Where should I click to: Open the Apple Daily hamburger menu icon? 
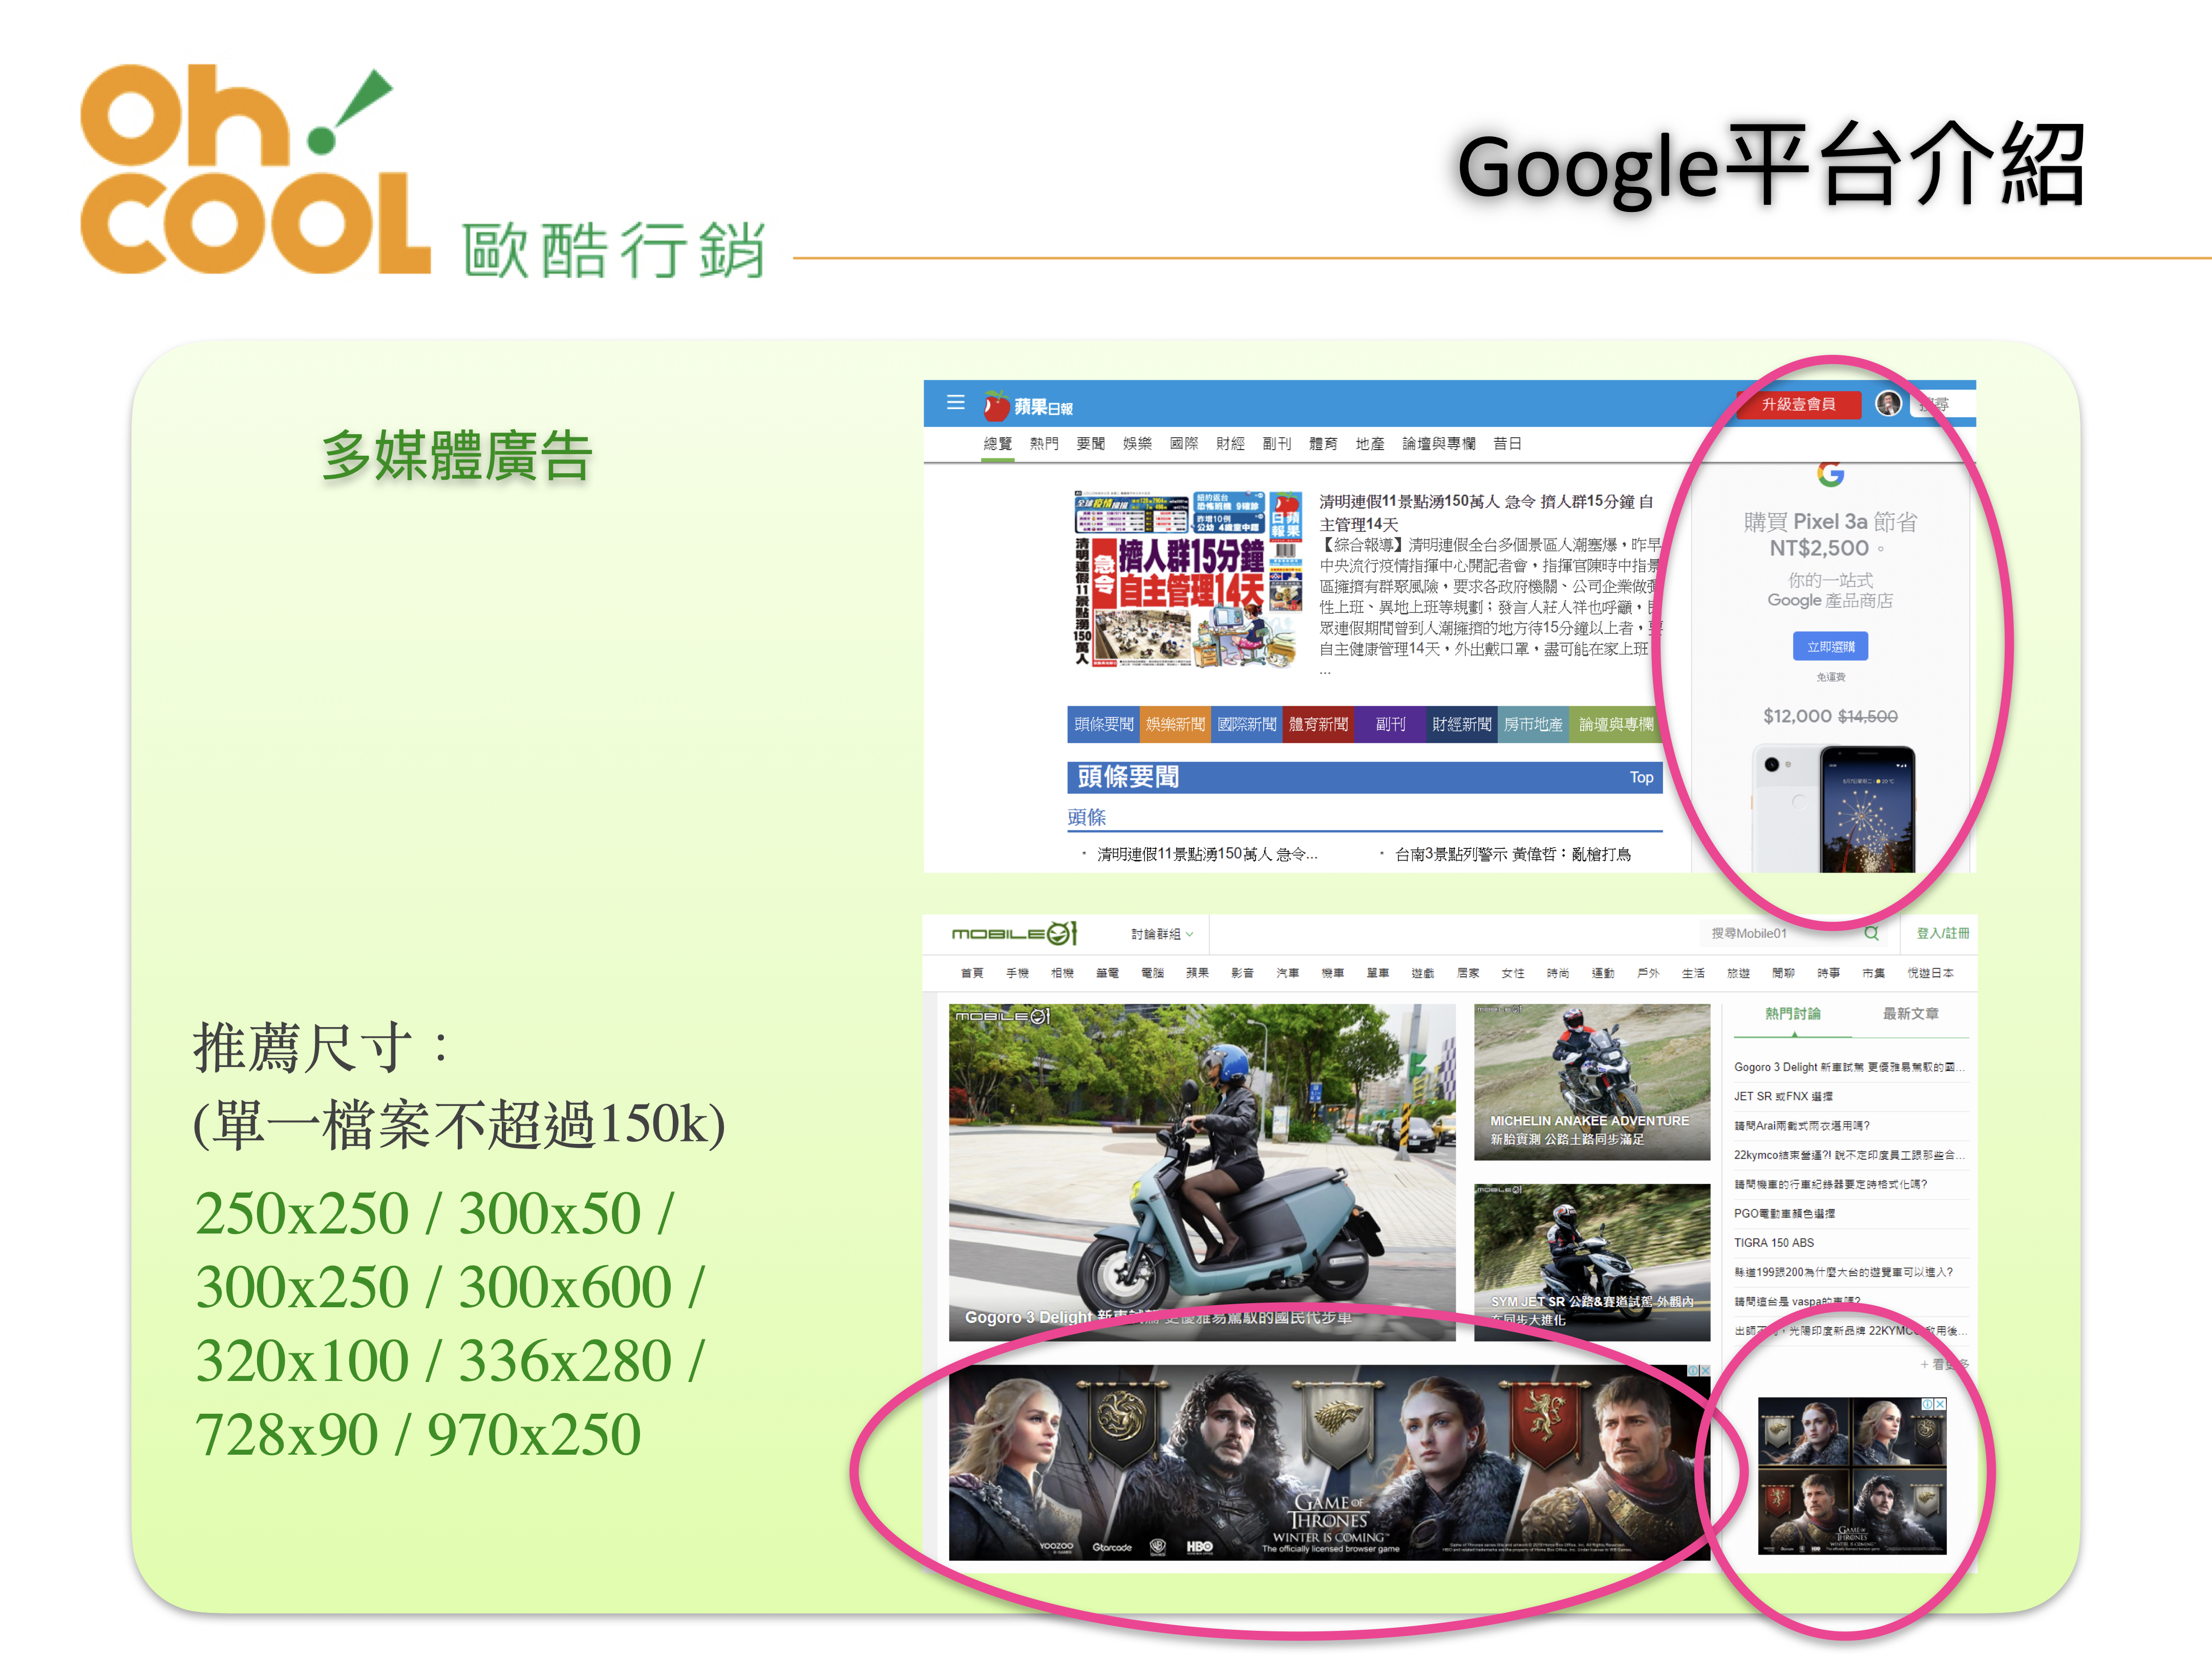(955, 403)
